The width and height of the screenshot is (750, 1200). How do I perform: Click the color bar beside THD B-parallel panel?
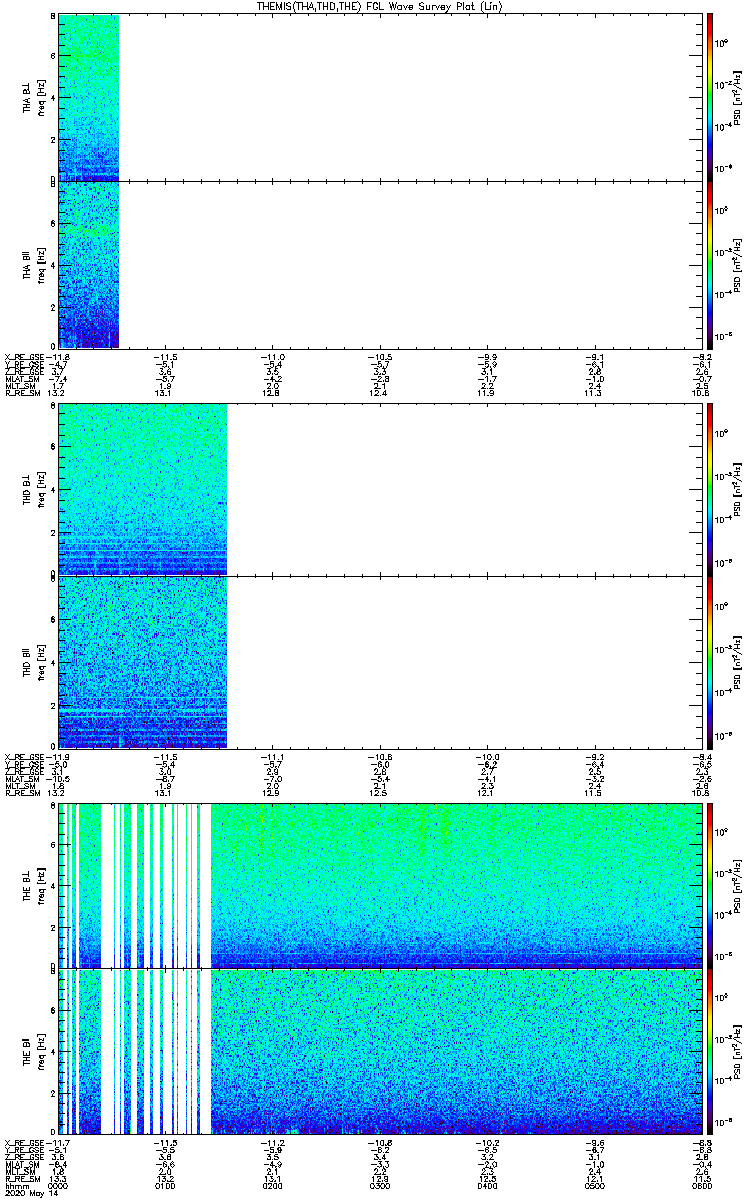(x=710, y=662)
